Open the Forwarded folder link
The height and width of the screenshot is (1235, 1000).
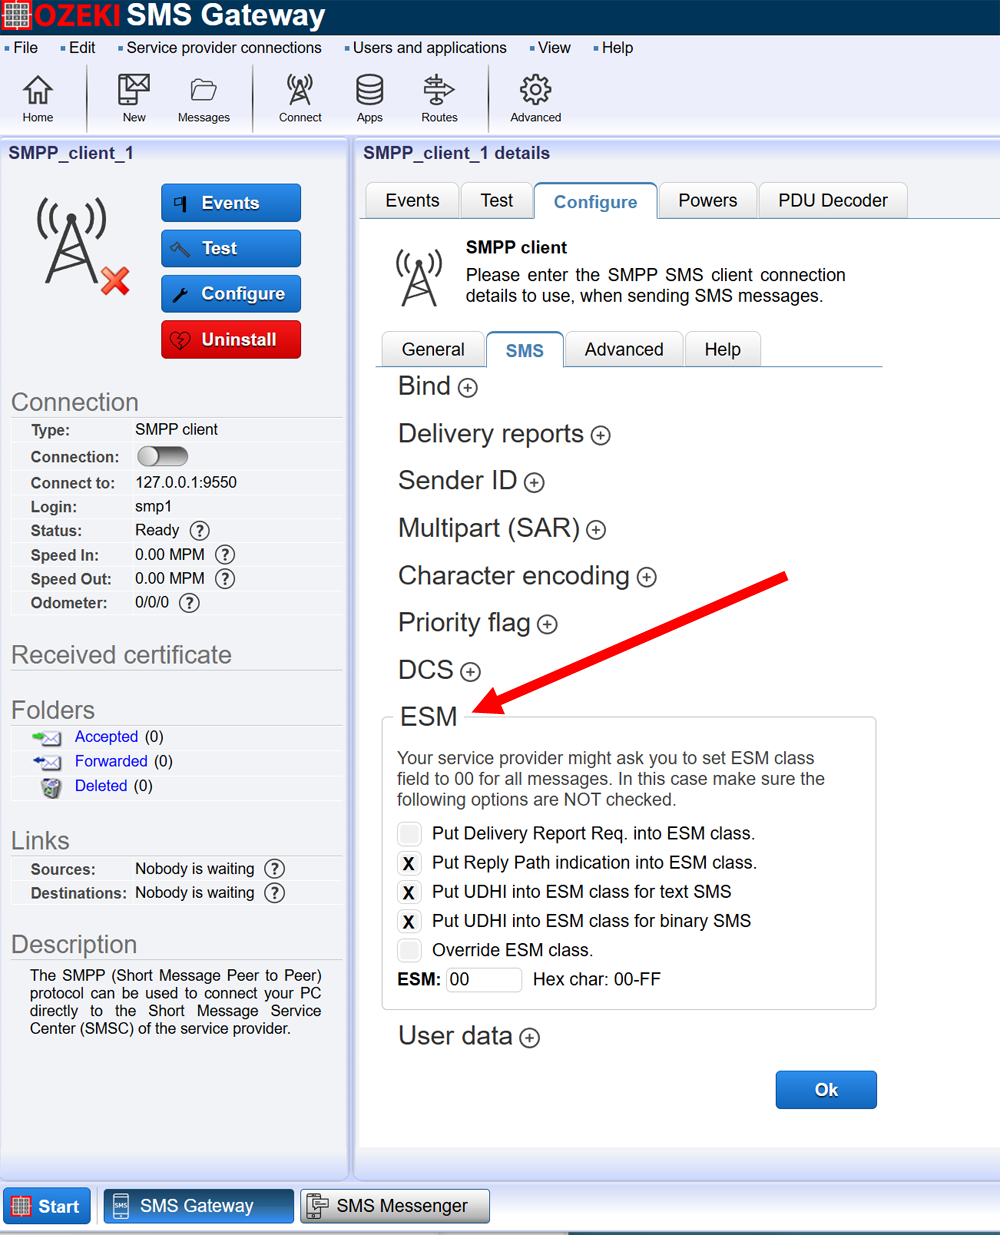point(111,762)
